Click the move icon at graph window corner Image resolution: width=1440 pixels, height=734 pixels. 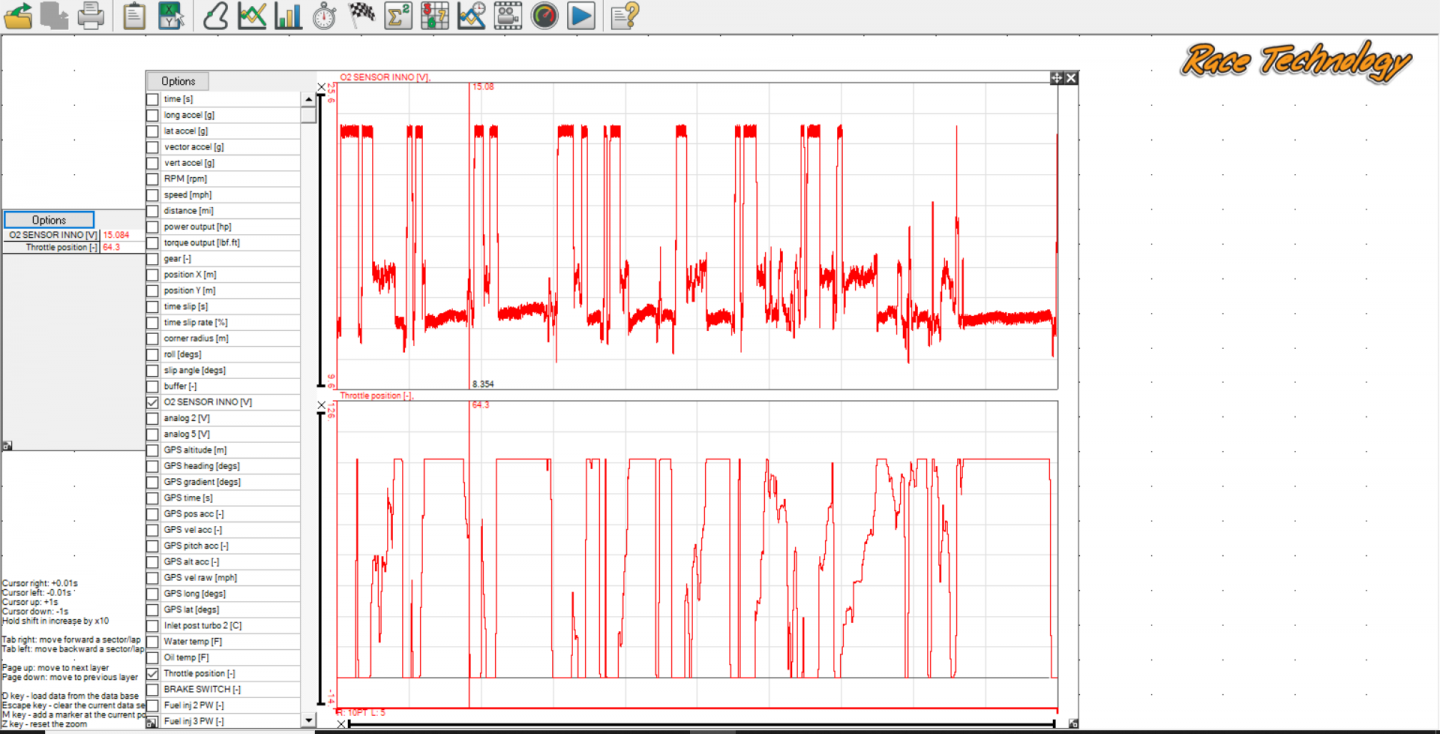pos(1056,78)
